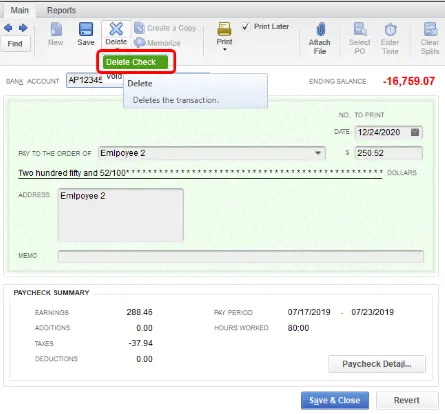
Task: Select pay period start 07/17/2019
Action: [309, 312]
